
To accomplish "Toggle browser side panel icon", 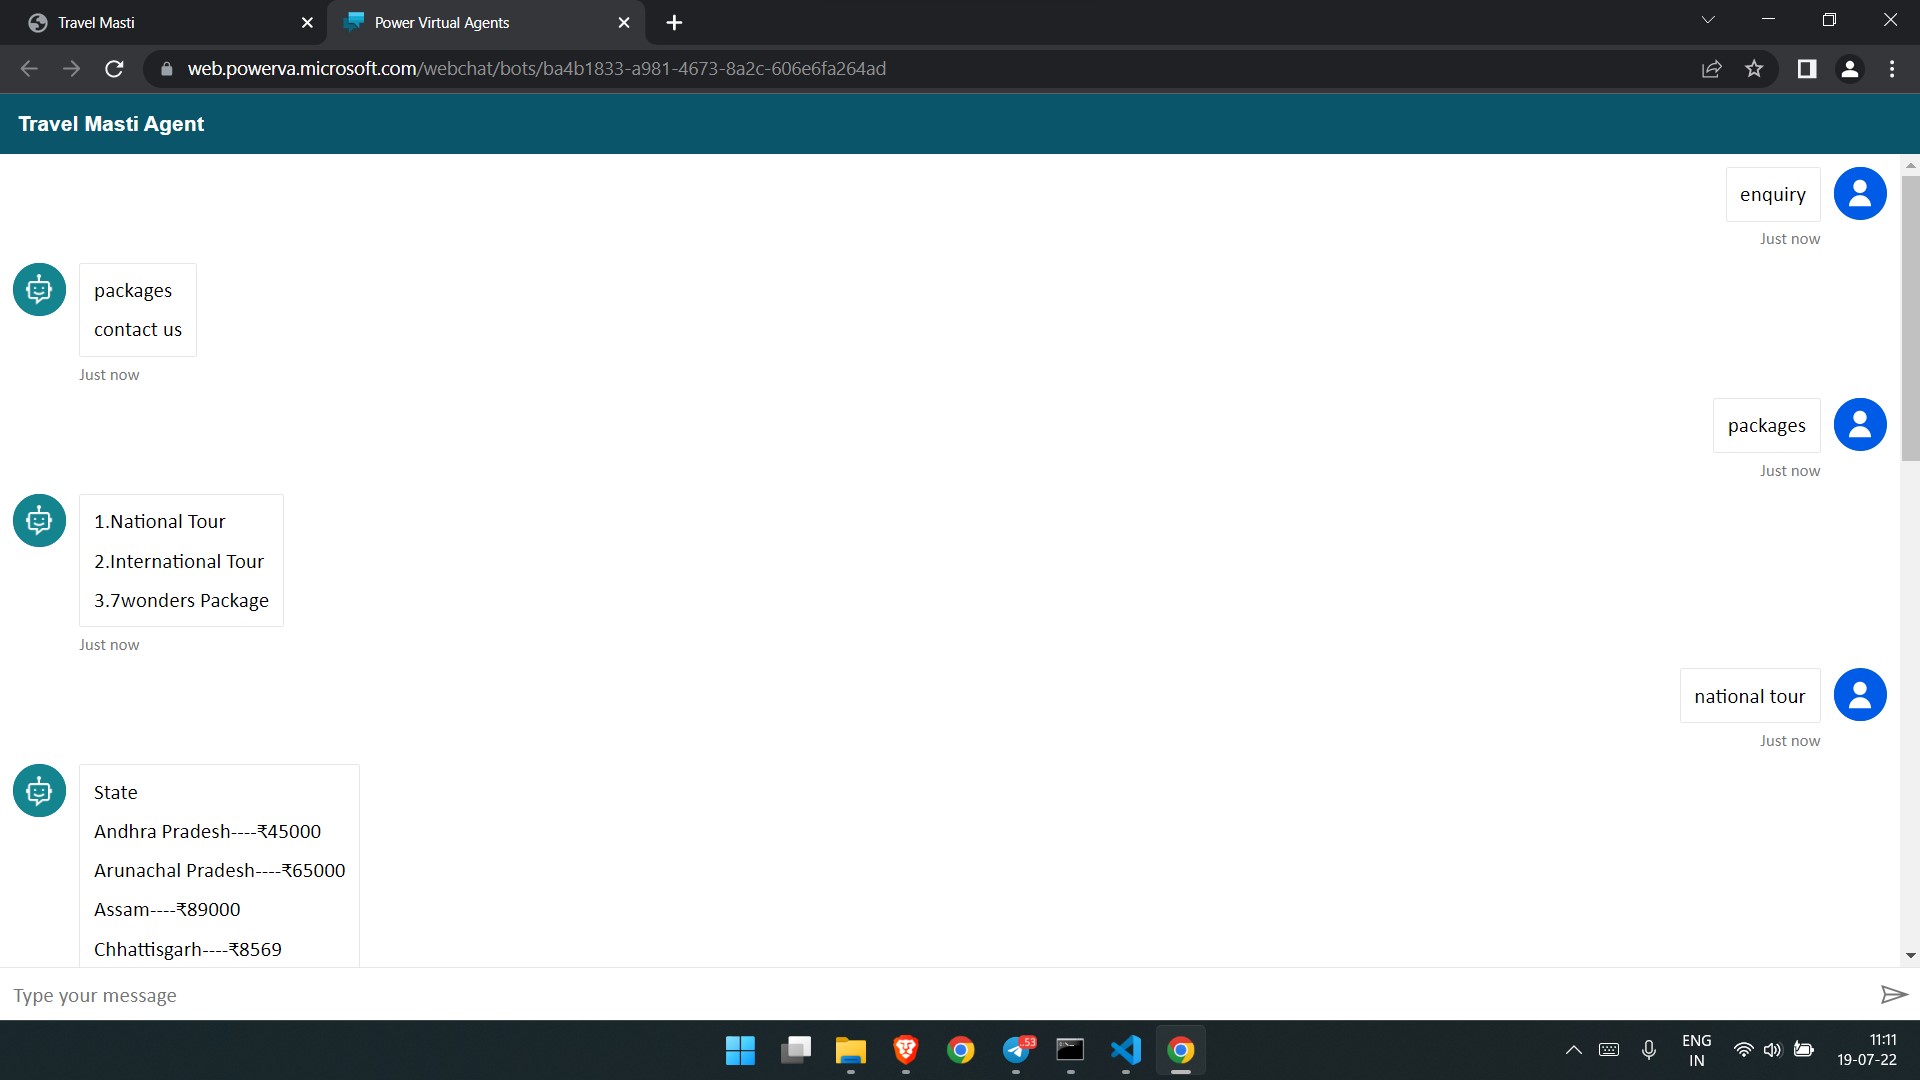I will 1806,69.
